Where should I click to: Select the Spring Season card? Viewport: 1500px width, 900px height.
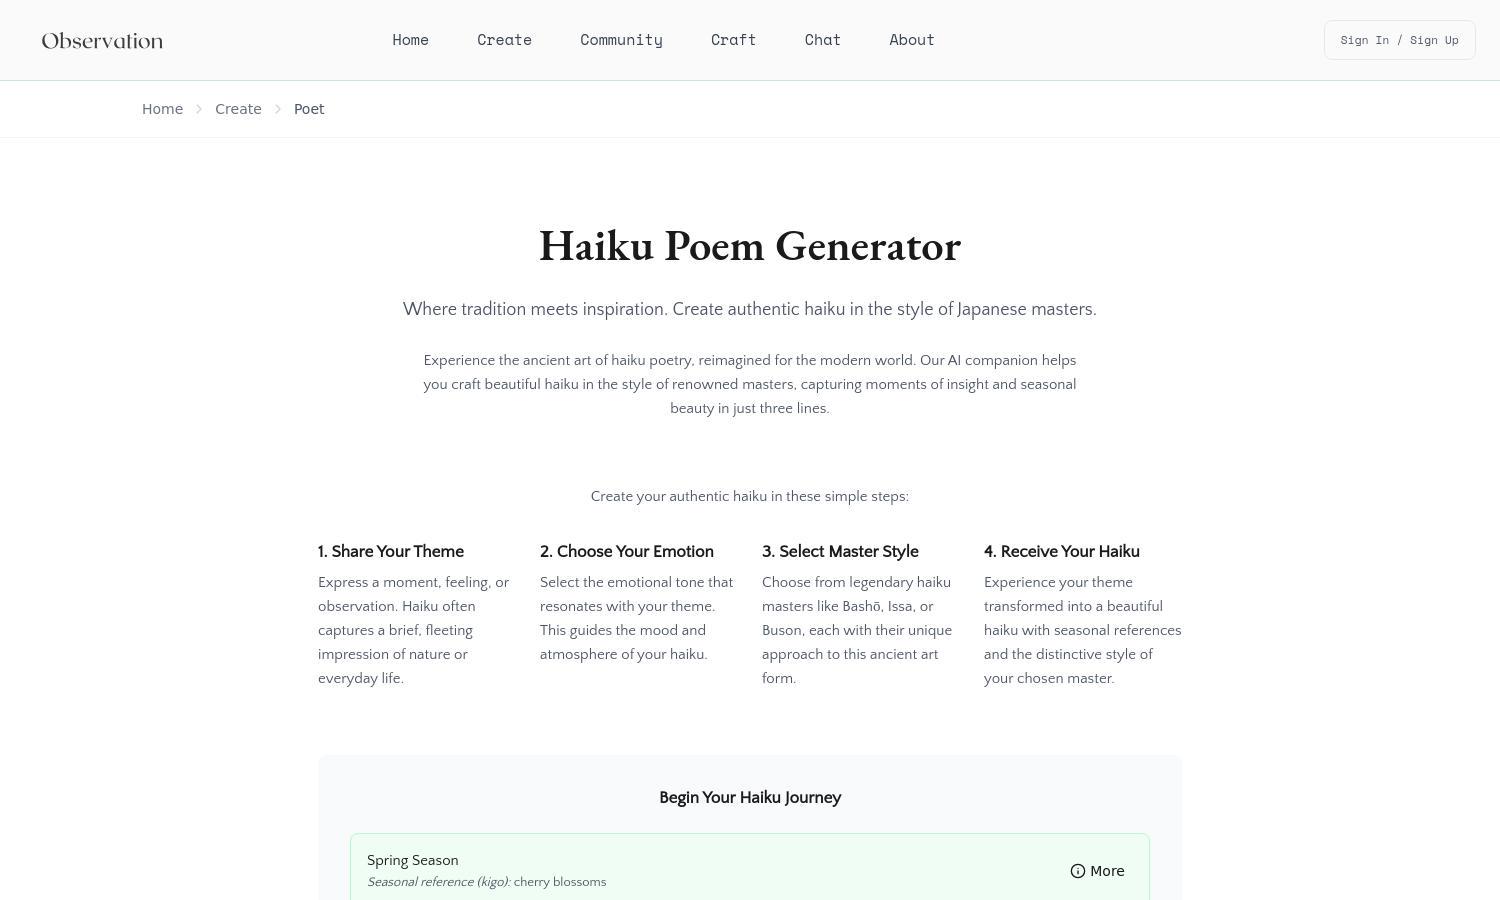click(750, 867)
